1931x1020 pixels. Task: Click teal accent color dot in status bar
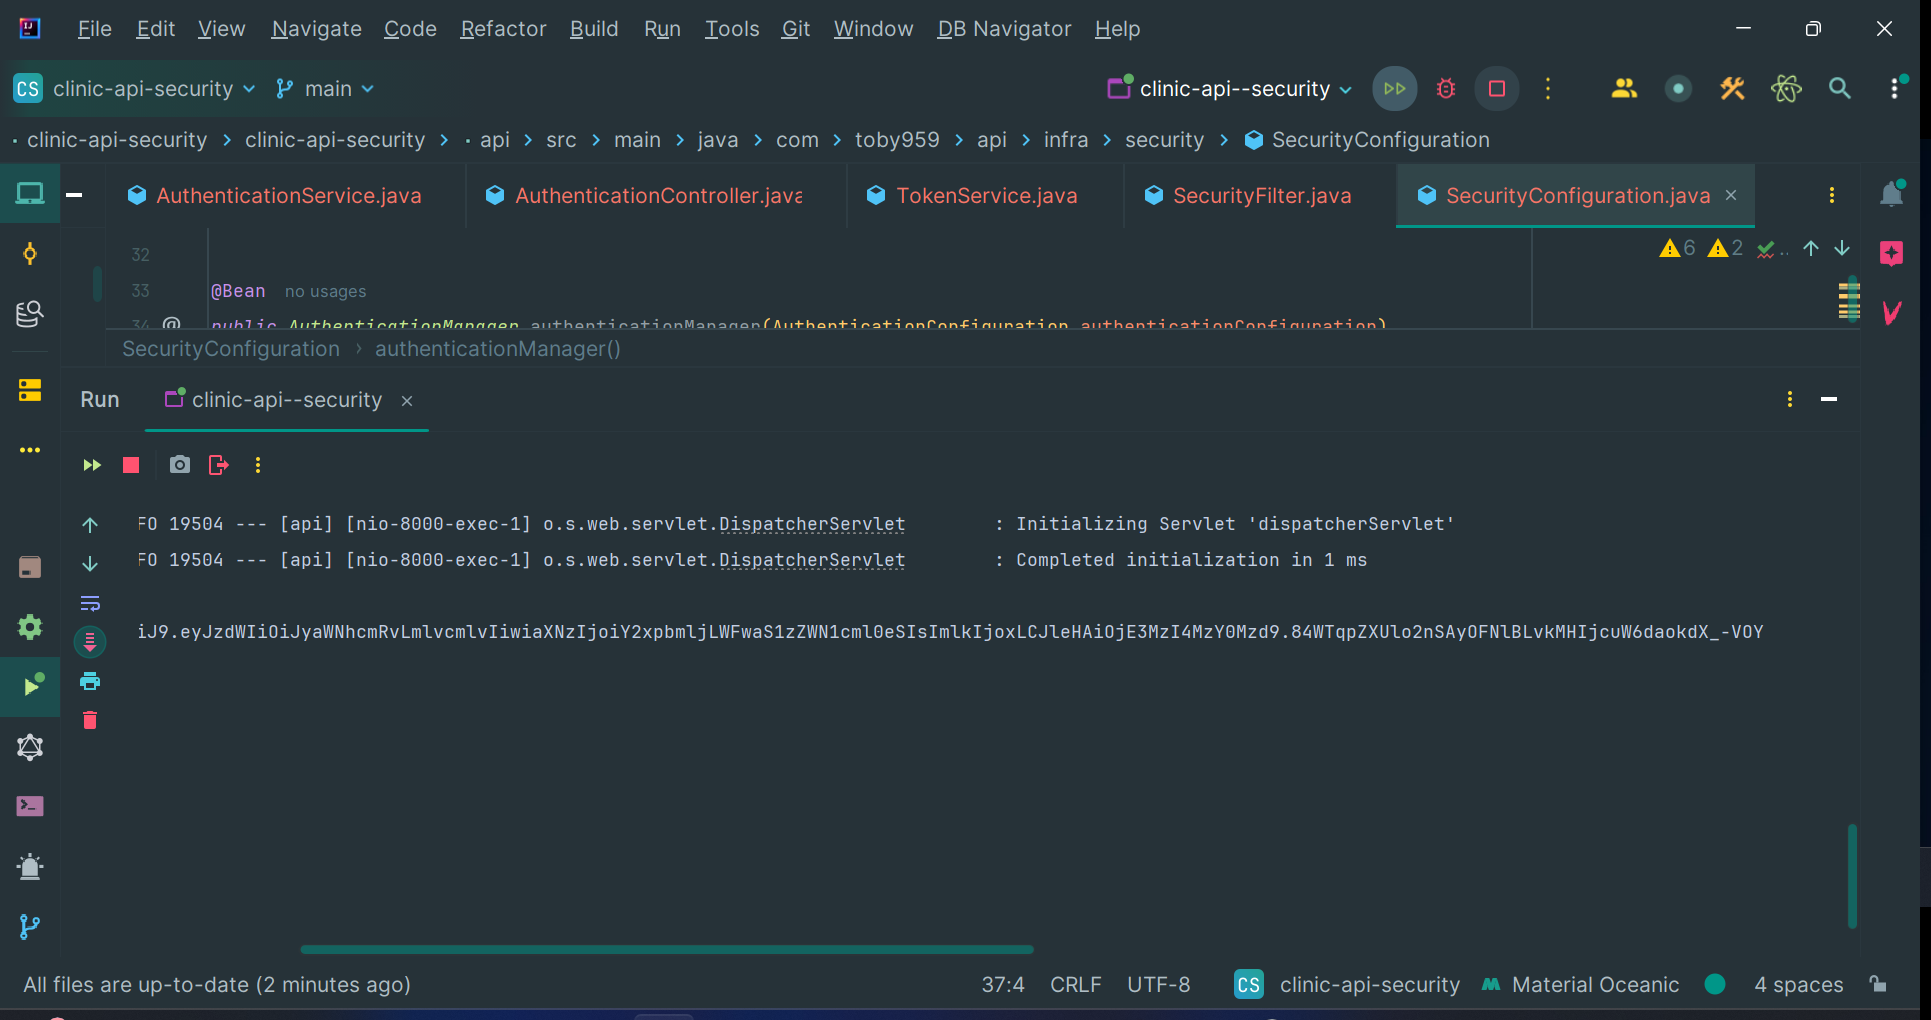(x=1715, y=984)
